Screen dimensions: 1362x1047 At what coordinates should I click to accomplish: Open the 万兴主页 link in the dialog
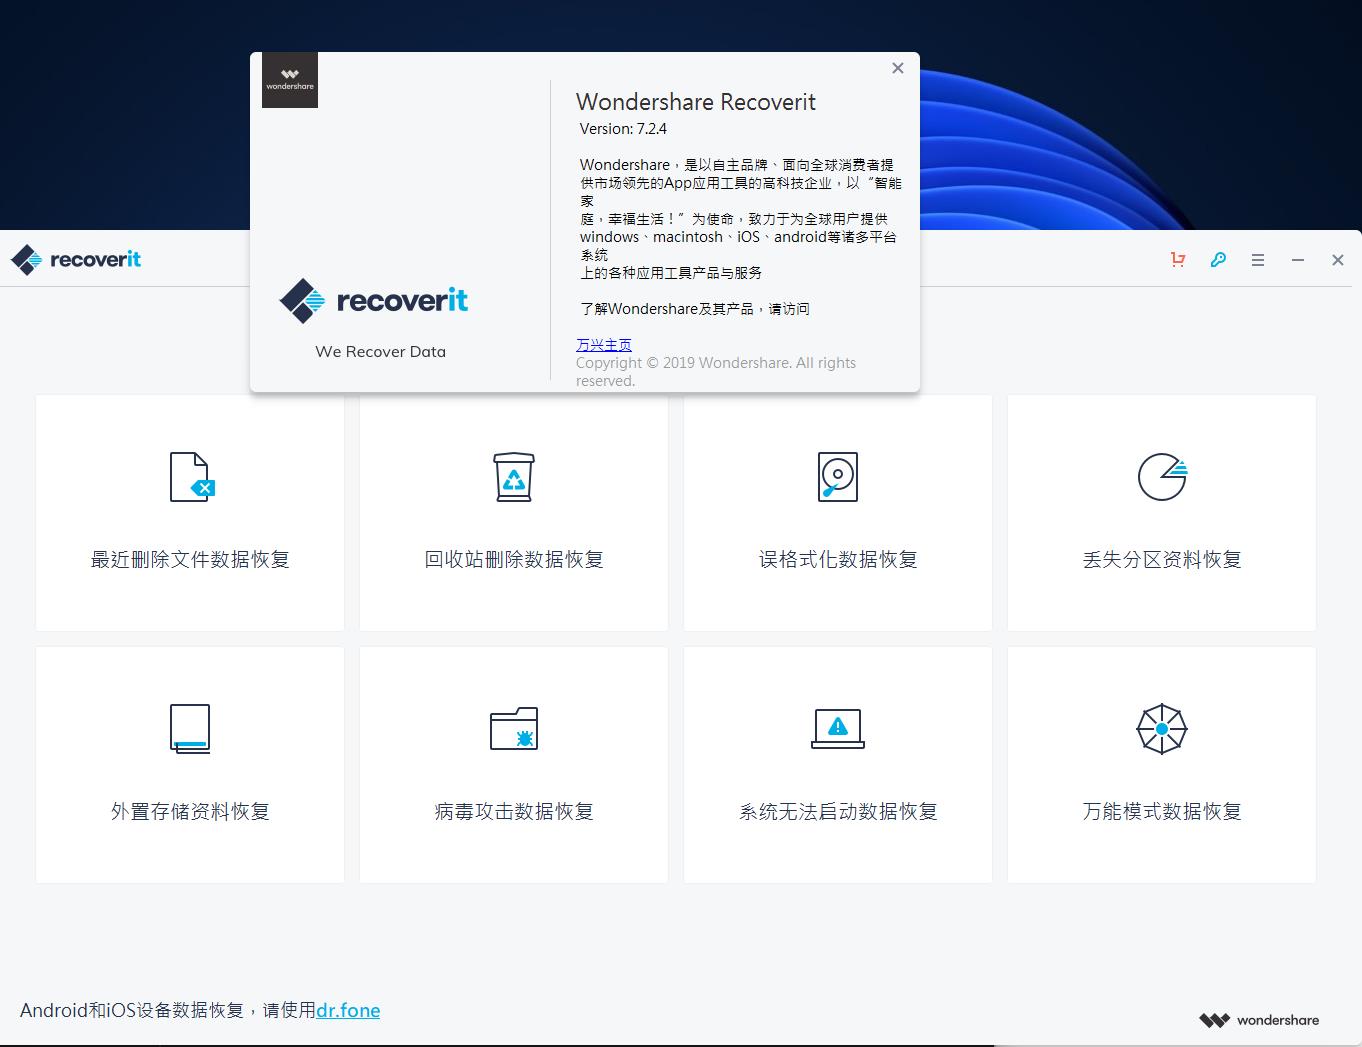pyautogui.click(x=603, y=343)
